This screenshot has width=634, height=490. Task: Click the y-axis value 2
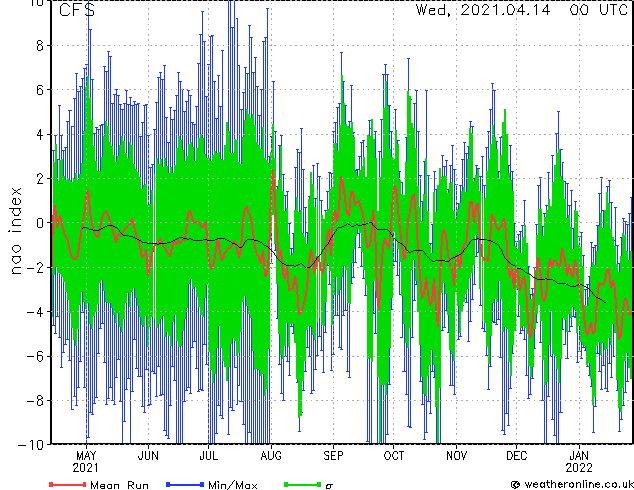coord(40,179)
